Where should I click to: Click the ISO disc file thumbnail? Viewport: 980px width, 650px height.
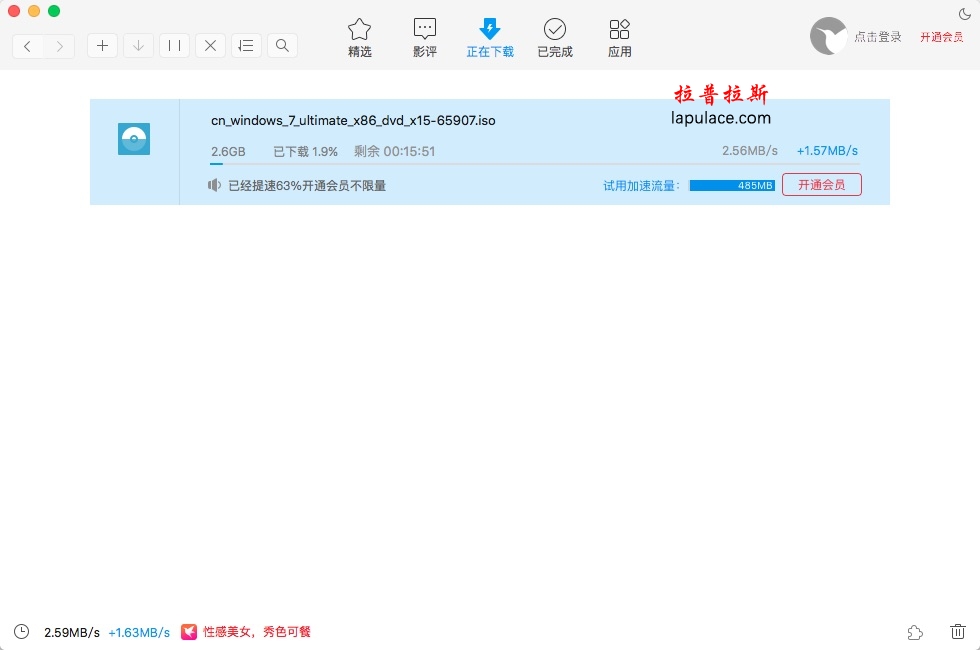tap(134, 139)
